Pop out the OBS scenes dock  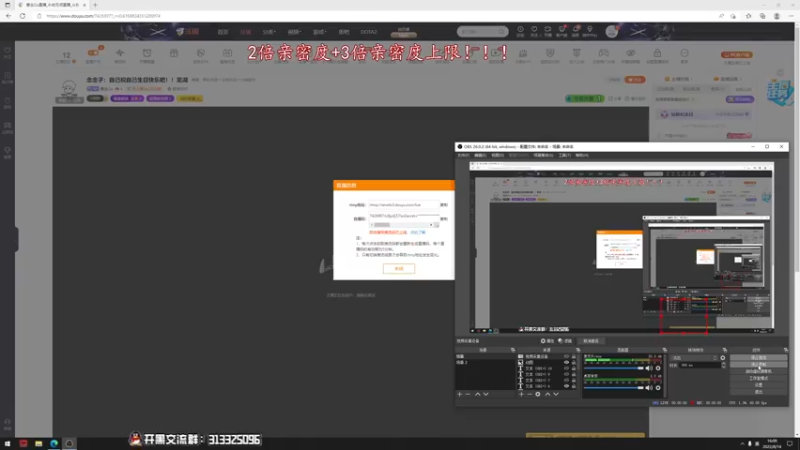[513, 350]
